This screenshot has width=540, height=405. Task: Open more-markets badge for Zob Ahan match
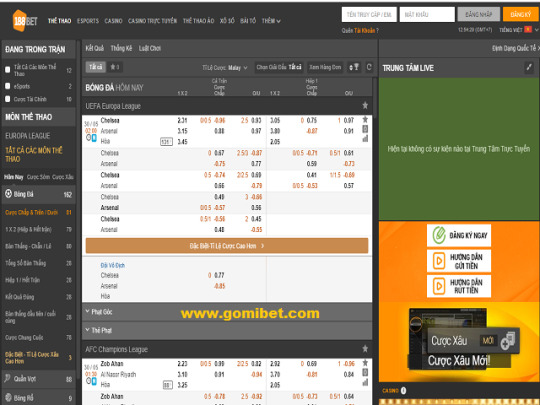[167, 385]
